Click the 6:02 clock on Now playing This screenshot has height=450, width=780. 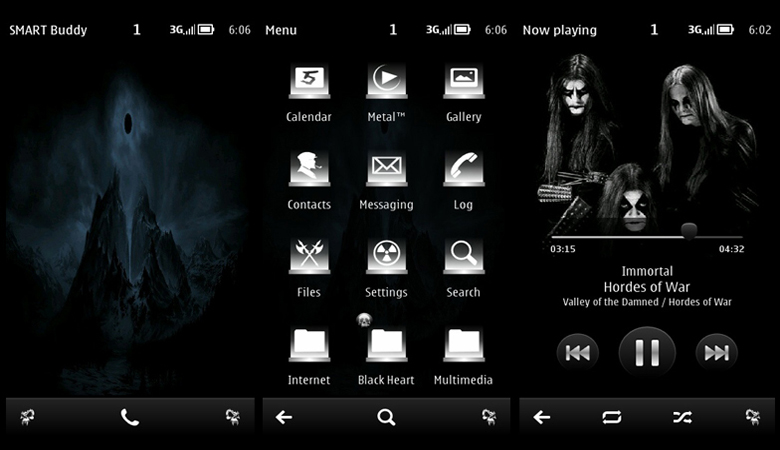(760, 30)
